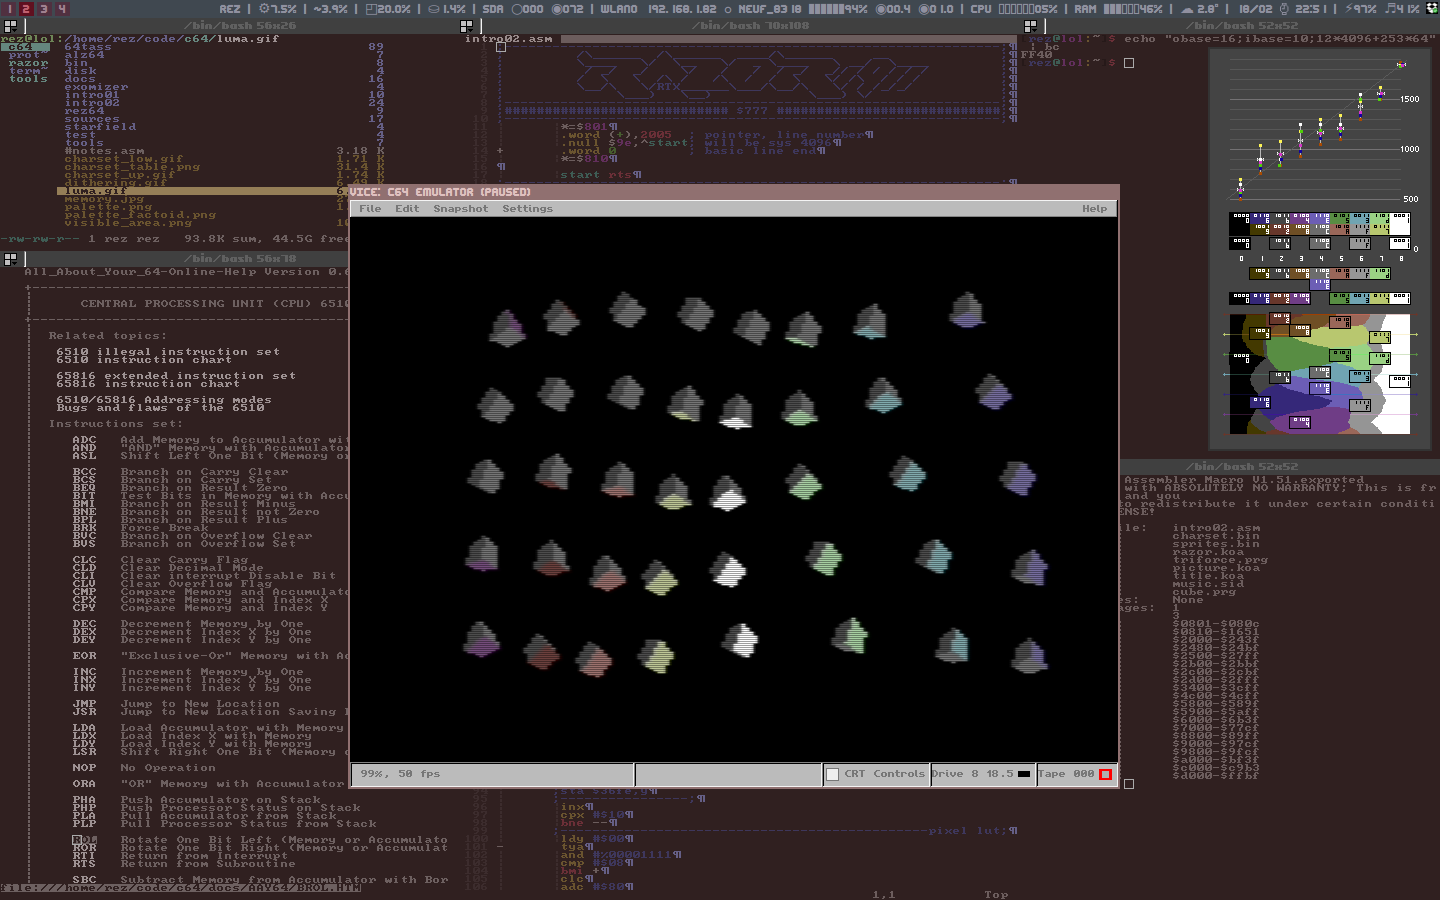The height and width of the screenshot is (900, 1440).
Task: Switch to workspace 4
Action: 61,8
